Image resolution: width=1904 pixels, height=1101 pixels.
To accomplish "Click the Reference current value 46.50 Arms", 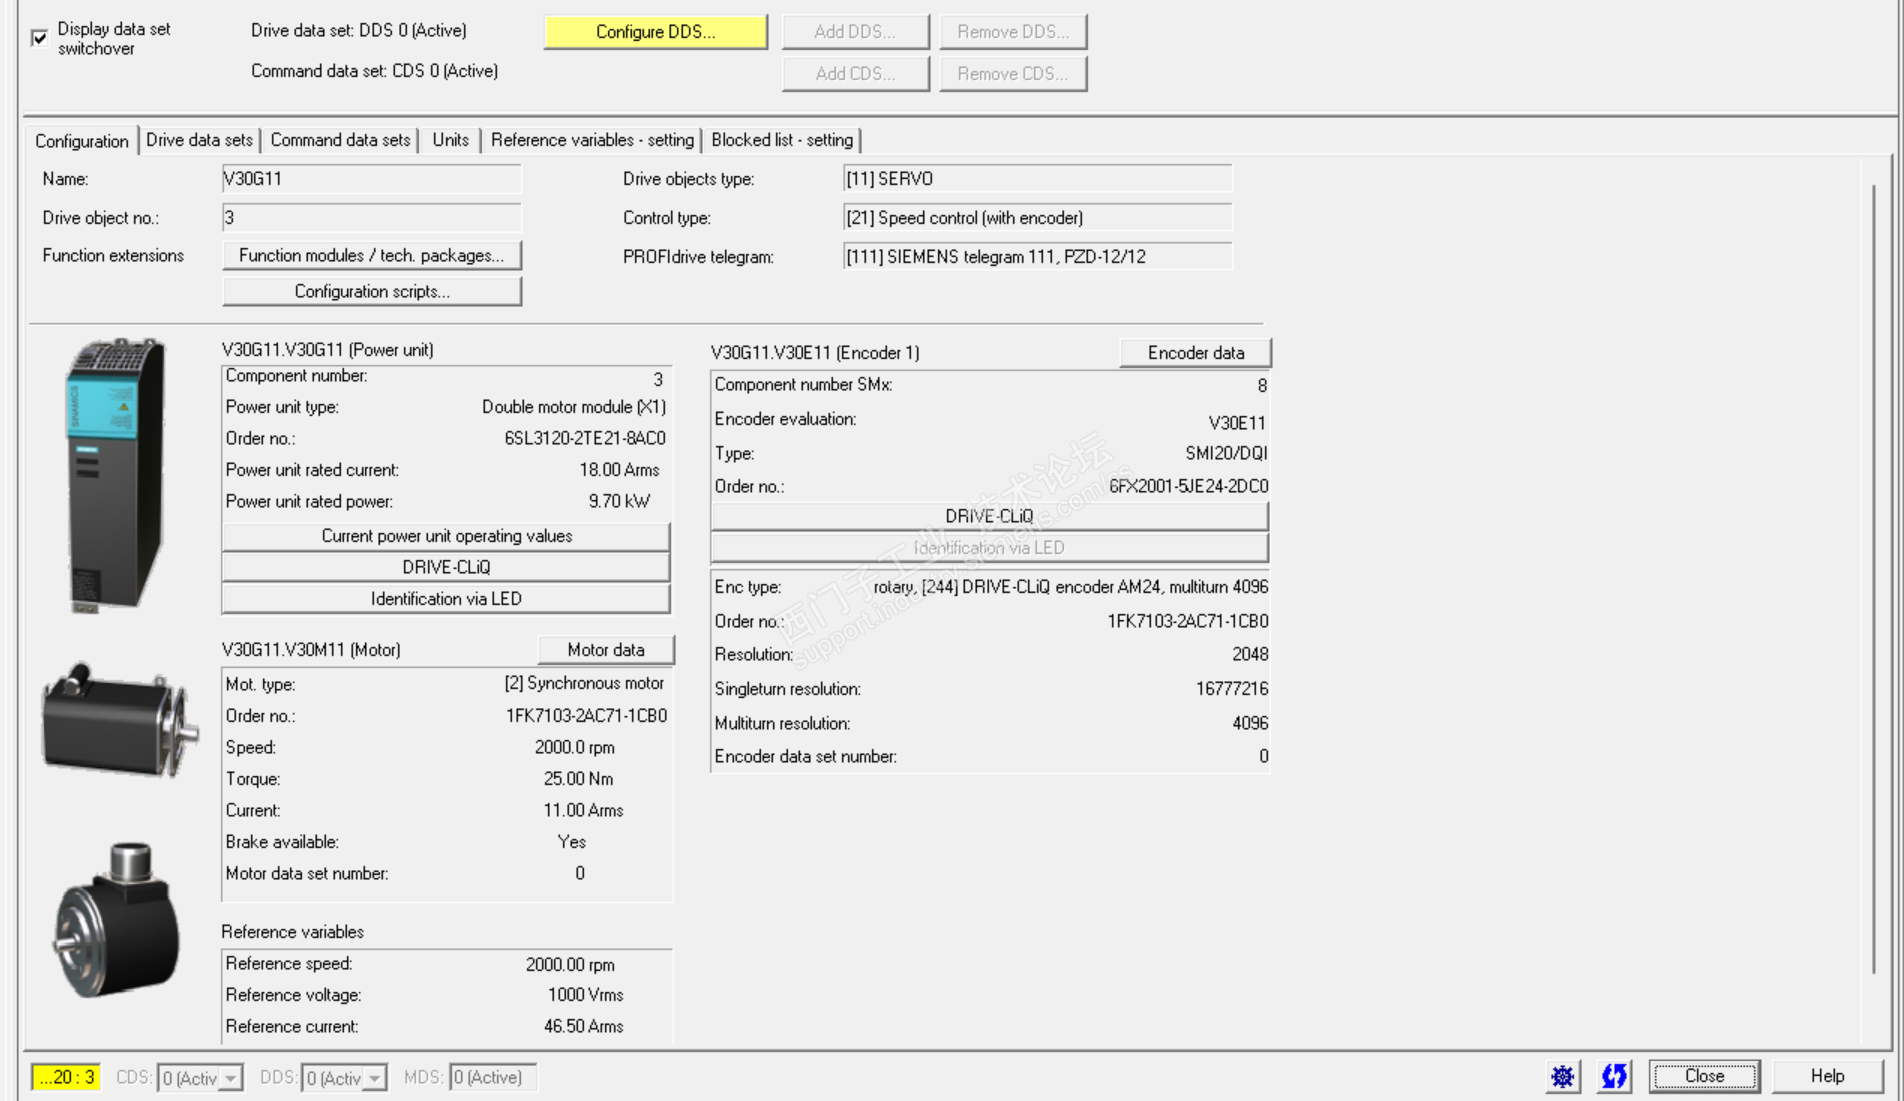I will point(583,1026).
